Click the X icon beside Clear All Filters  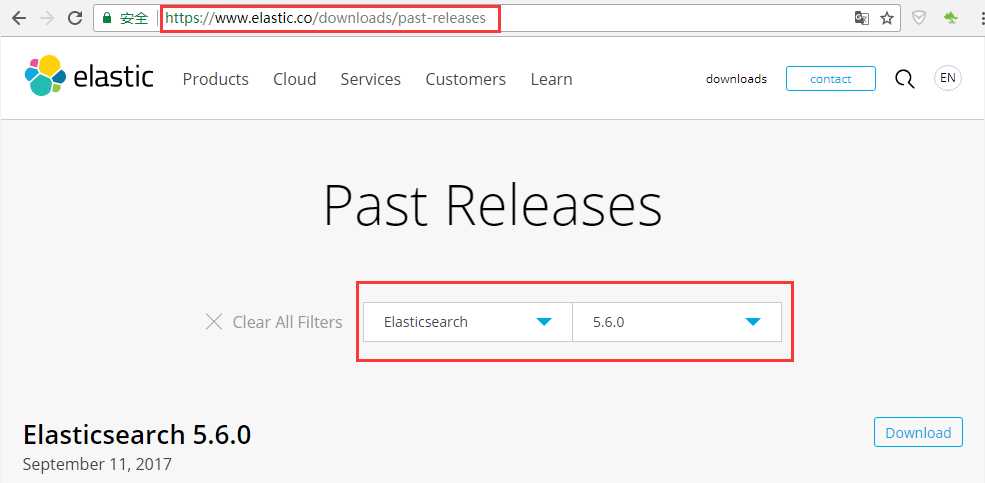pyautogui.click(x=214, y=322)
